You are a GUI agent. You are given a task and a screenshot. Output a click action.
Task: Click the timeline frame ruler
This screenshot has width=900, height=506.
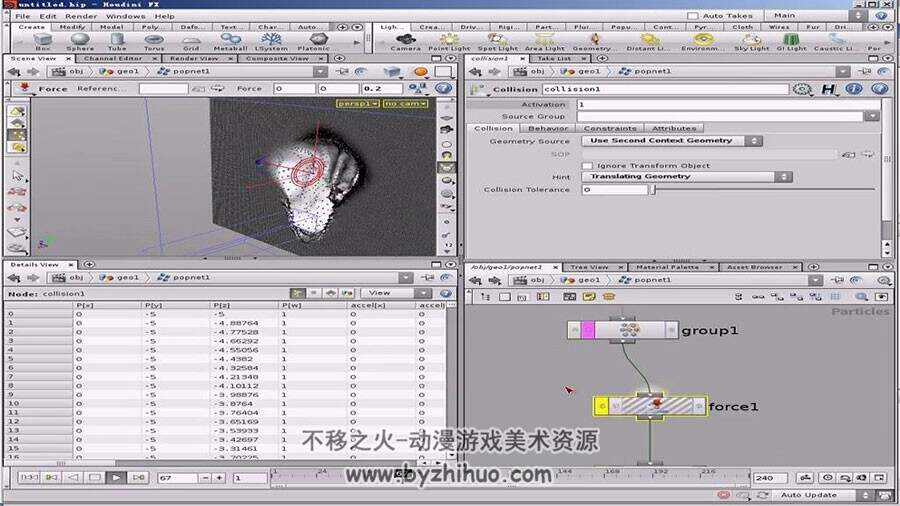click(x=509, y=475)
